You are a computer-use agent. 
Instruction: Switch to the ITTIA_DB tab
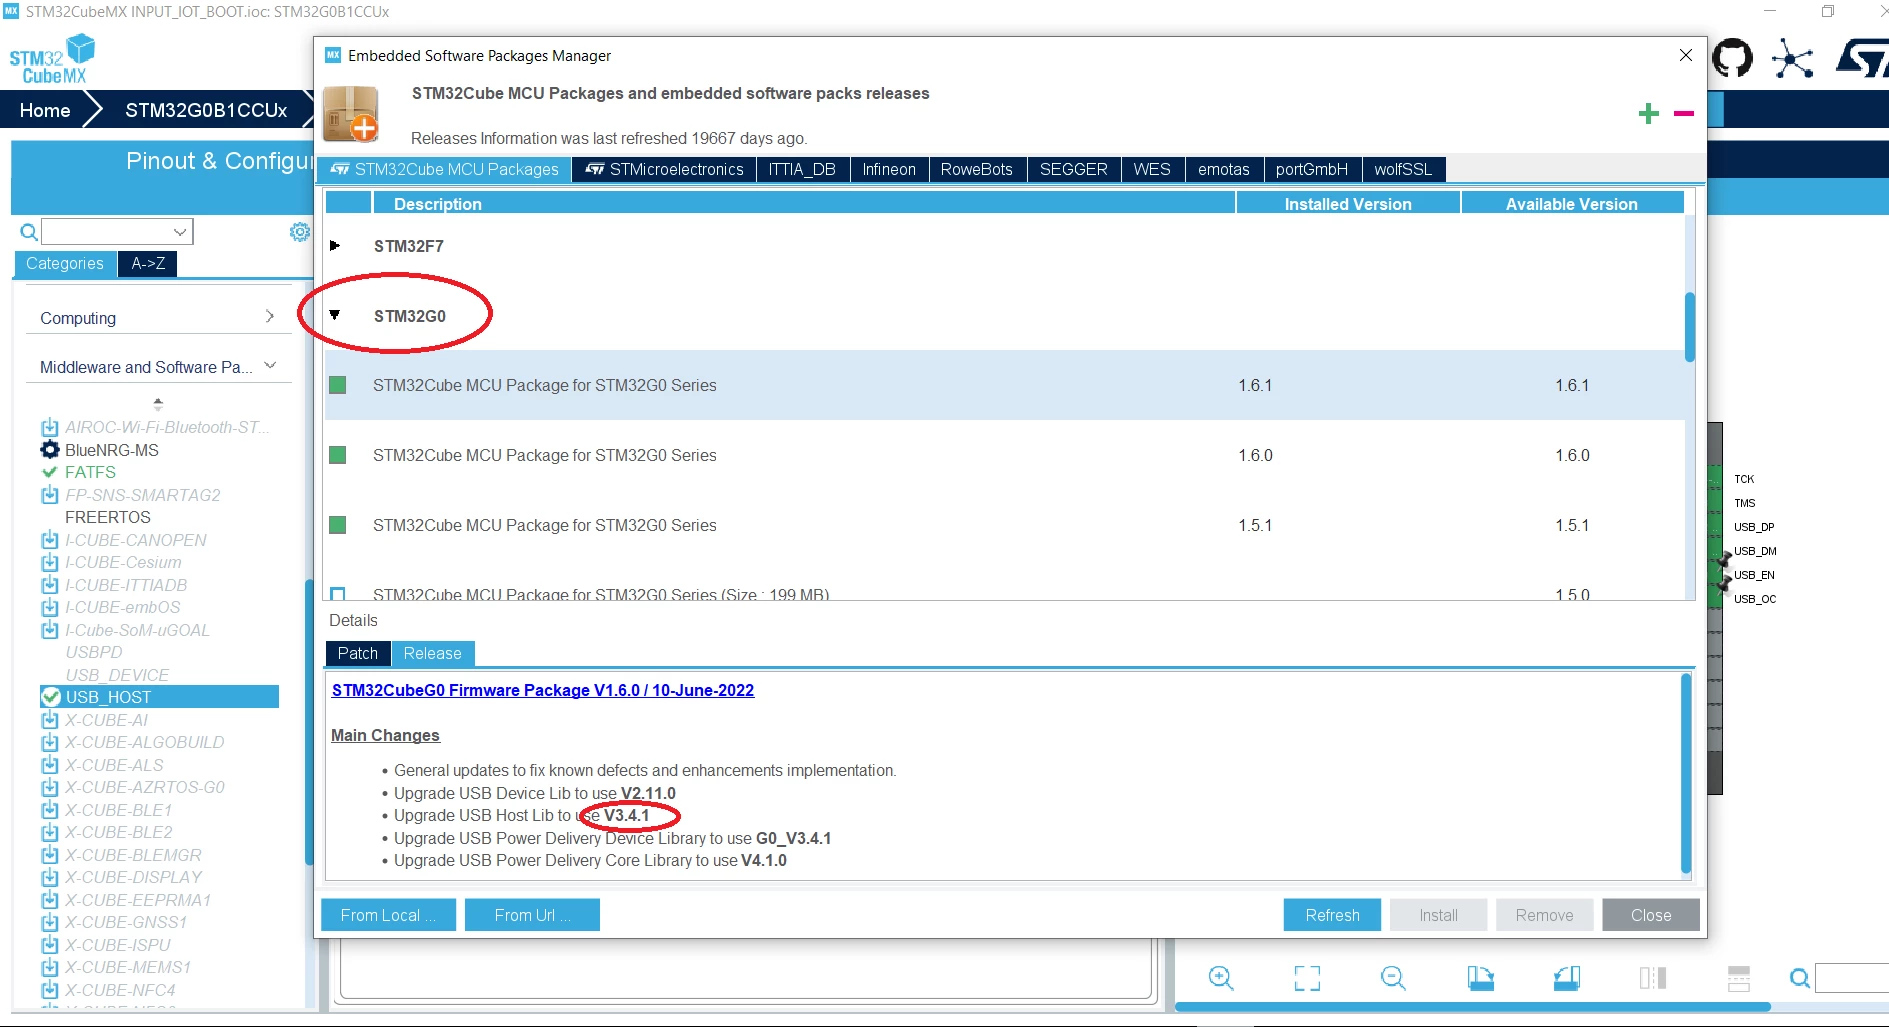coord(803,170)
